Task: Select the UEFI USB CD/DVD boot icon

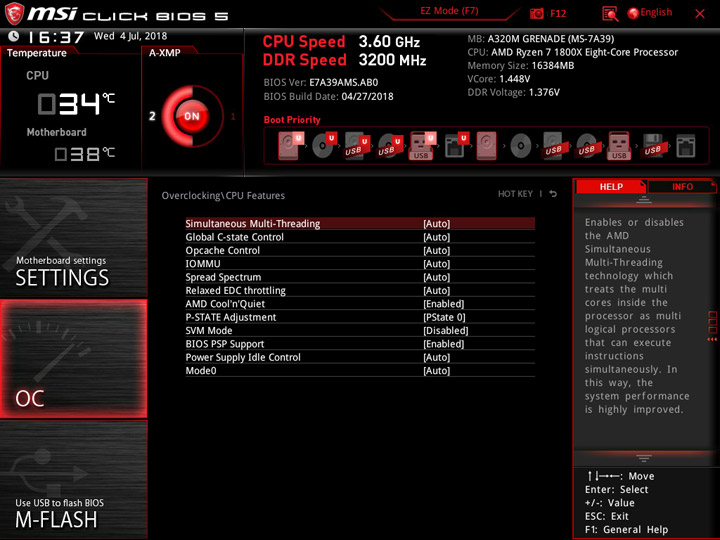Action: click(x=390, y=146)
